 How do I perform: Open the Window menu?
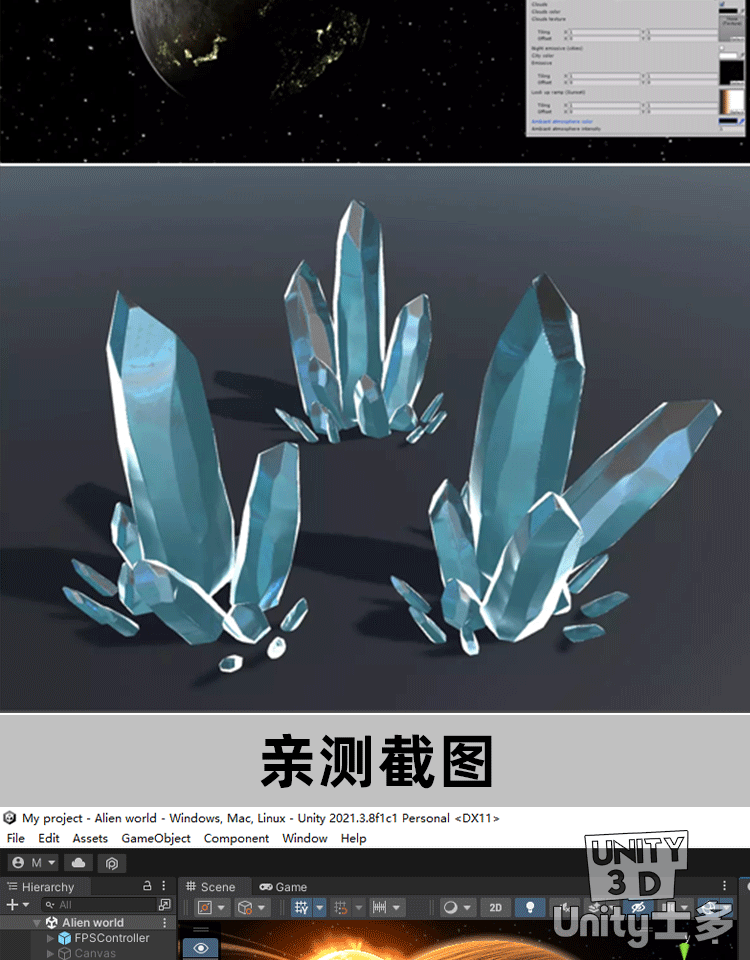coord(304,838)
